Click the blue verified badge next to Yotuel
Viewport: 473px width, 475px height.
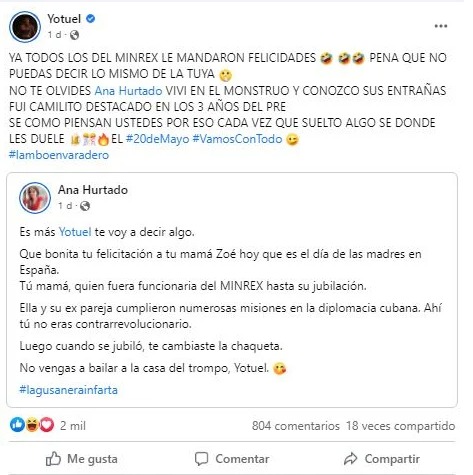pyautogui.click(x=91, y=19)
